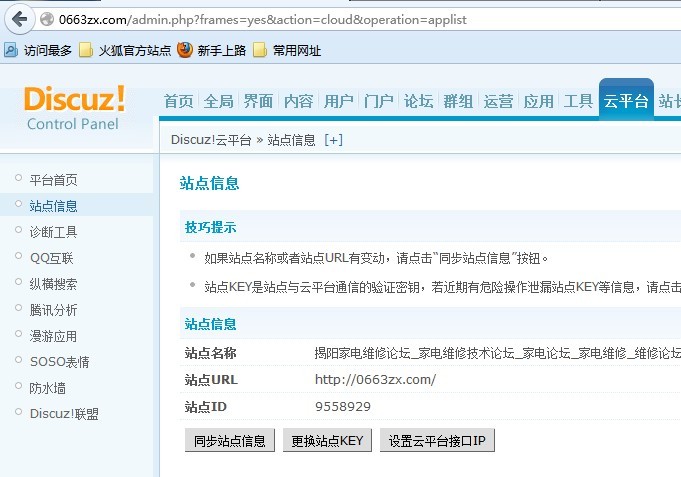Click the 同步站点信息 button

[230, 441]
